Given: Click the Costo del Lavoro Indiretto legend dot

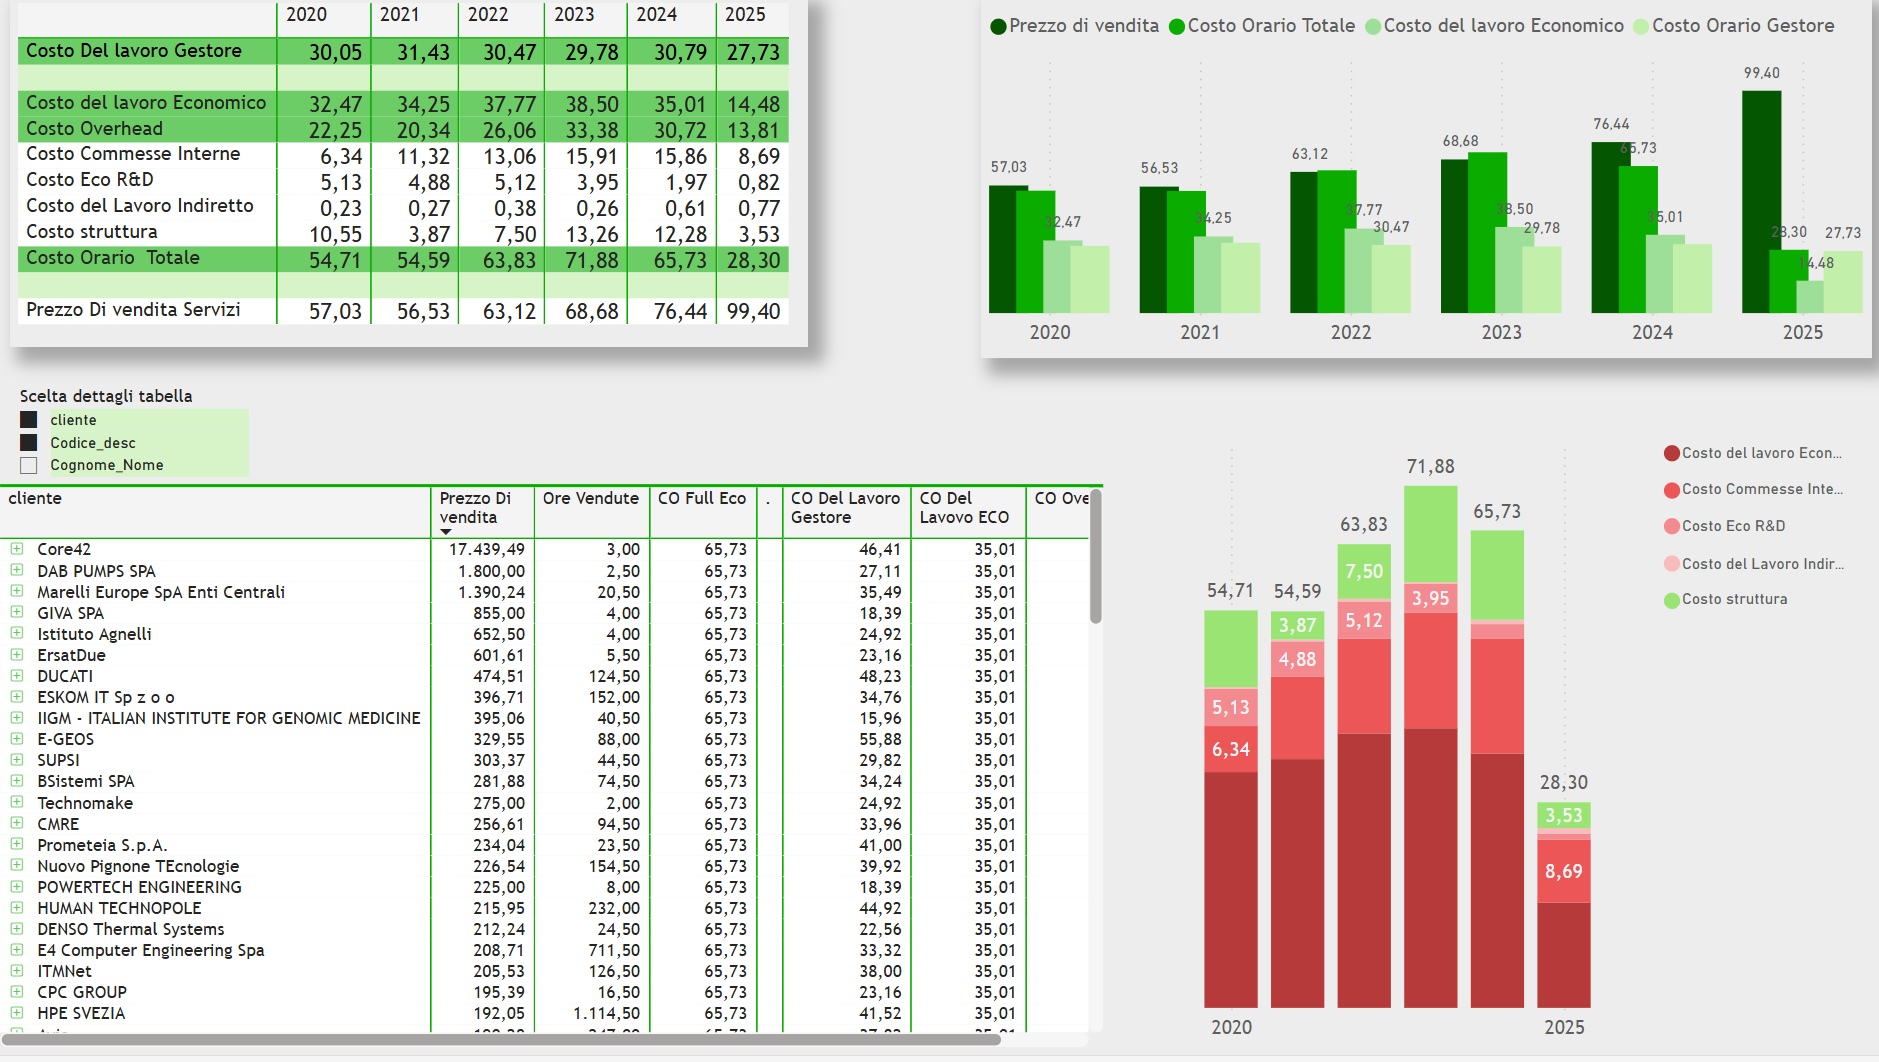Looking at the screenshot, I should 1671,564.
